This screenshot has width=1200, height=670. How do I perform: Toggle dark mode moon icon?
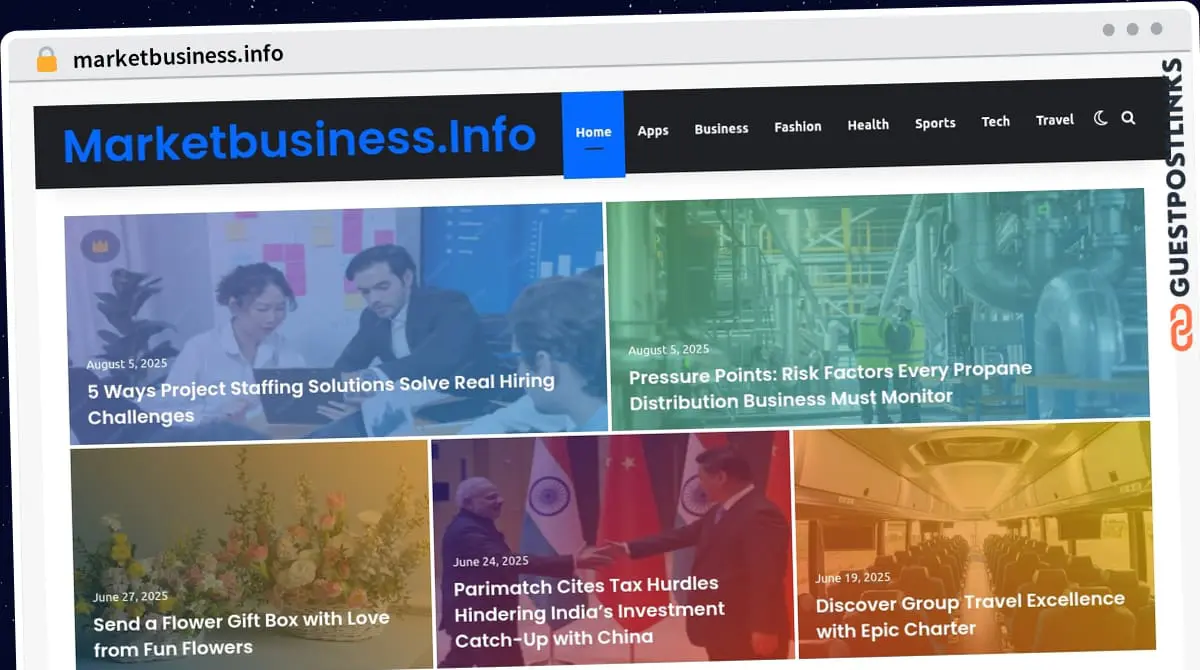click(x=1100, y=118)
